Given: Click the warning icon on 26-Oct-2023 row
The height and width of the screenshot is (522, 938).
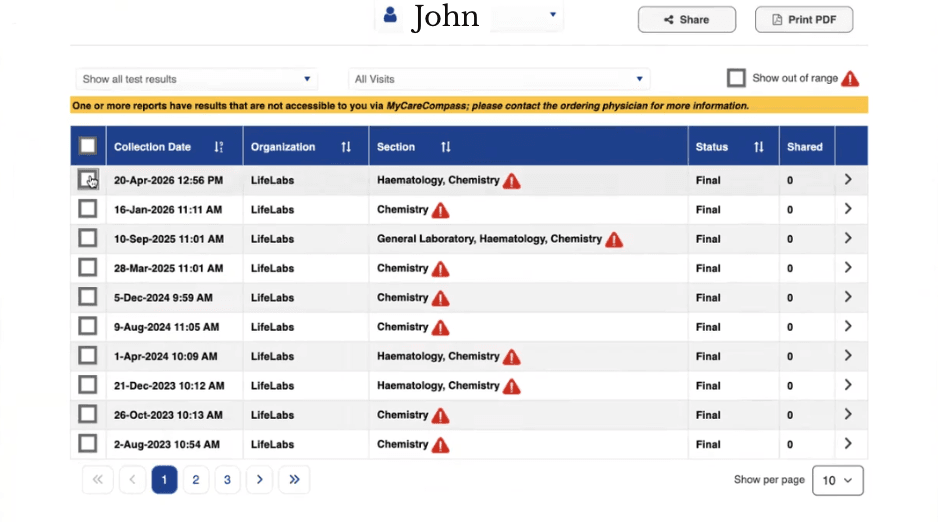Looking at the screenshot, I should click(x=440, y=416).
